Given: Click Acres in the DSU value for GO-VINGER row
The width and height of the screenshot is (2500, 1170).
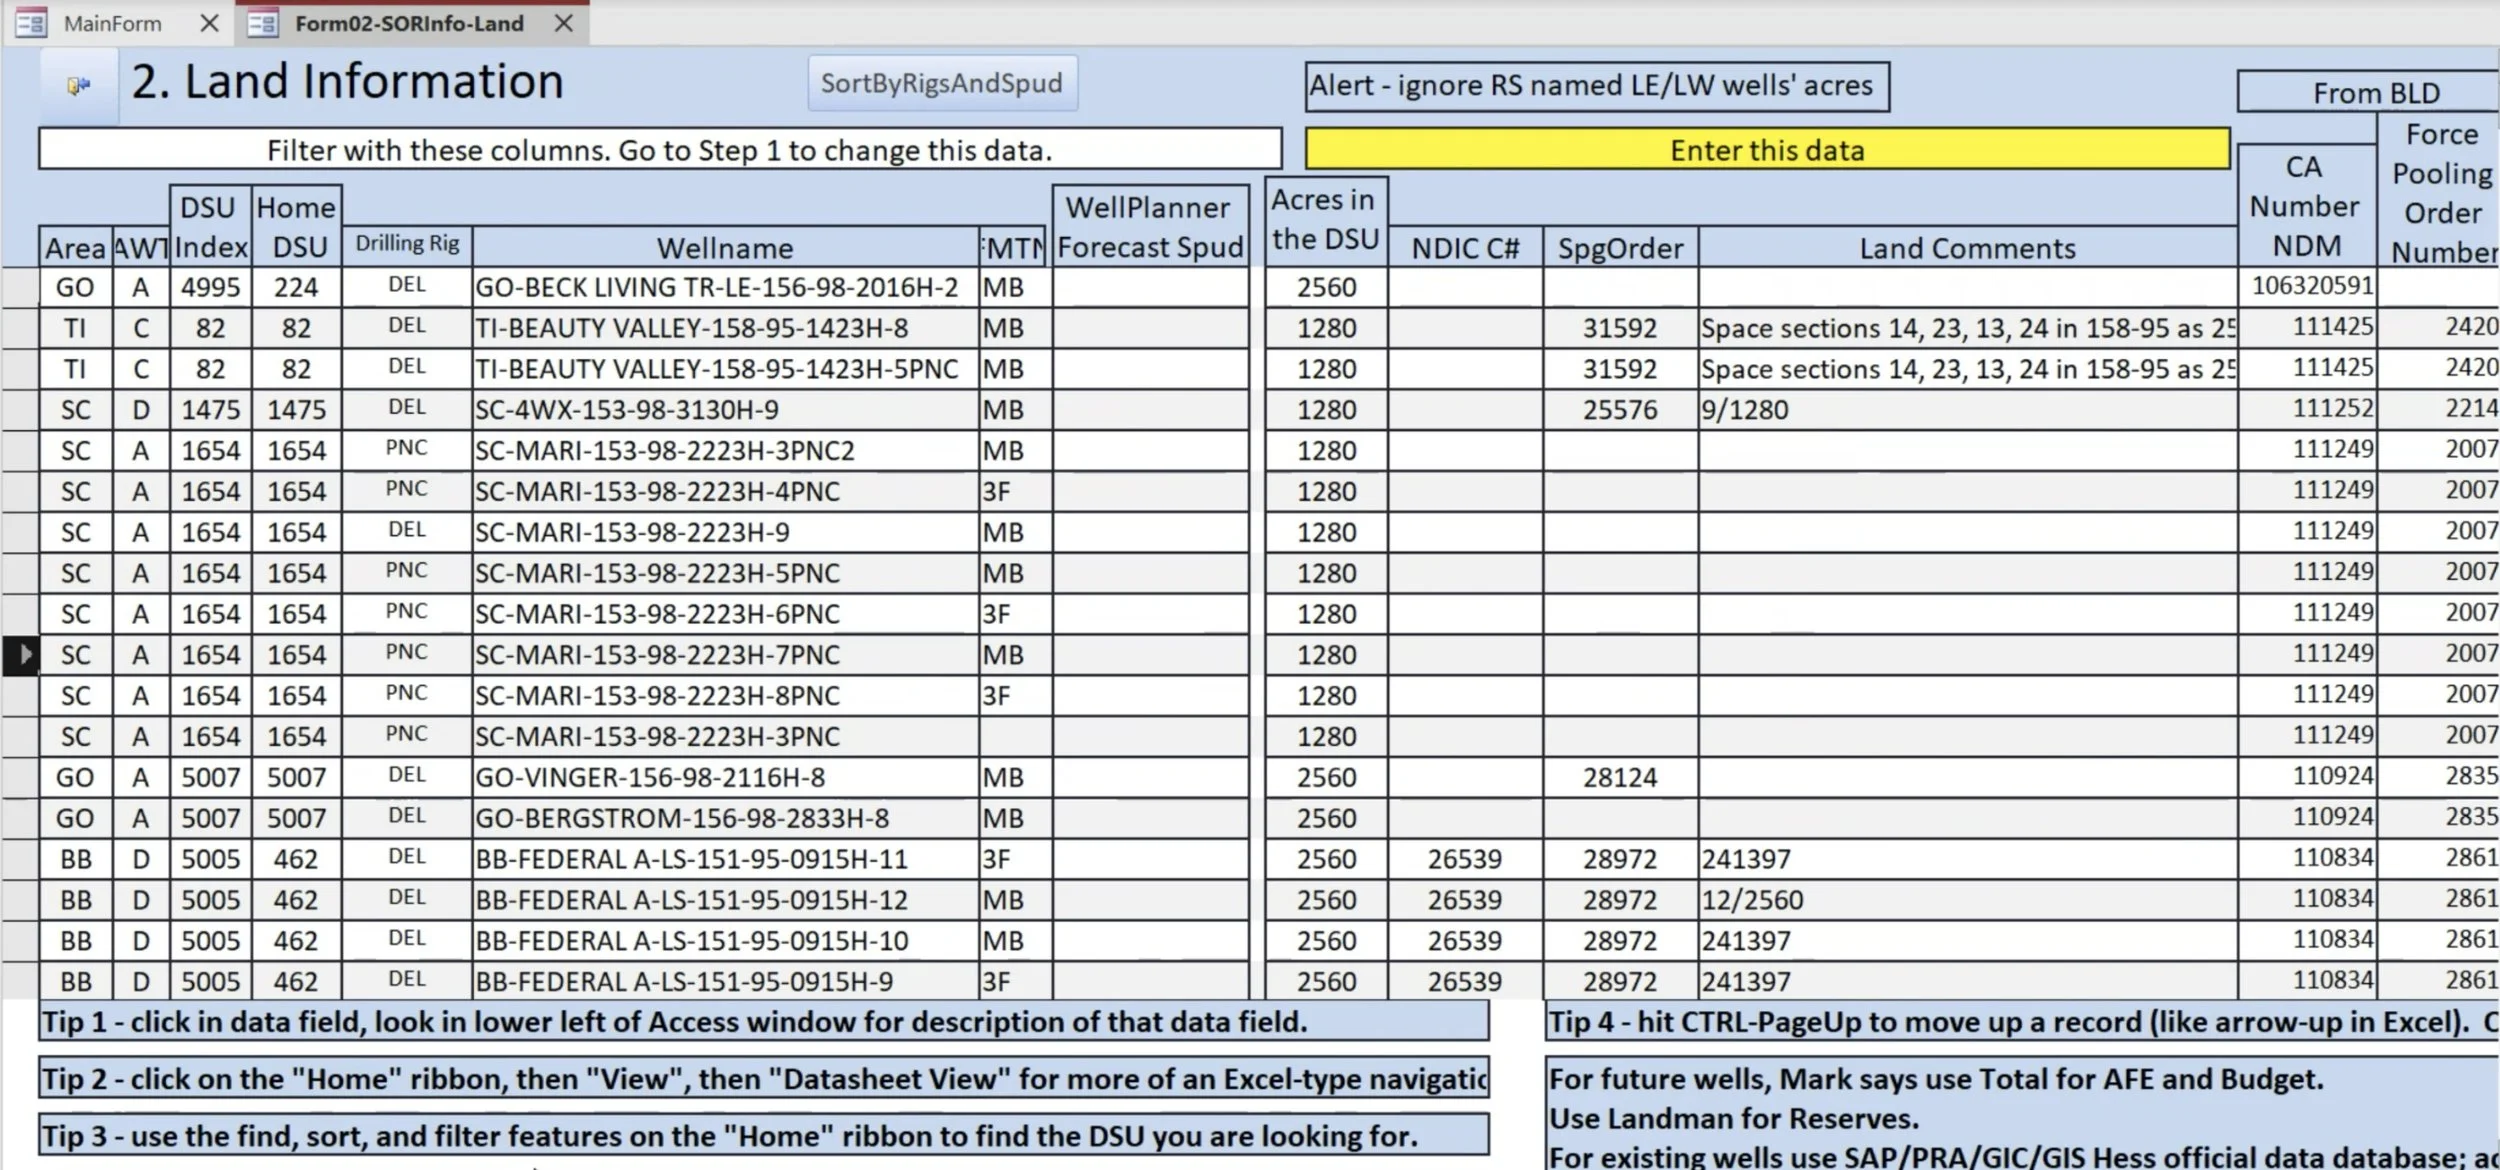Looking at the screenshot, I should [1326, 778].
